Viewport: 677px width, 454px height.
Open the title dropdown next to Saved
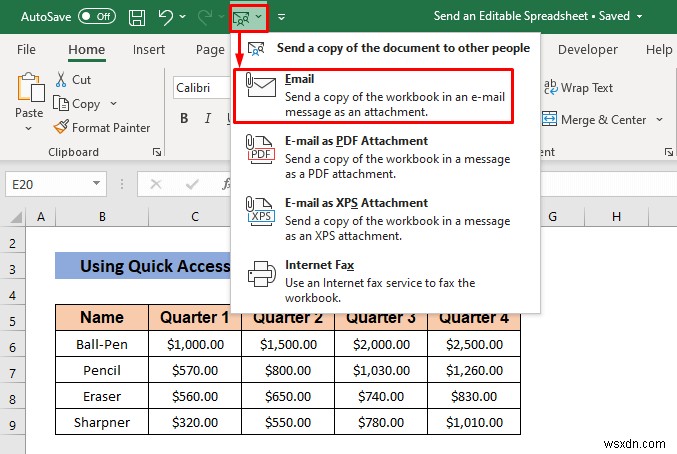639,16
